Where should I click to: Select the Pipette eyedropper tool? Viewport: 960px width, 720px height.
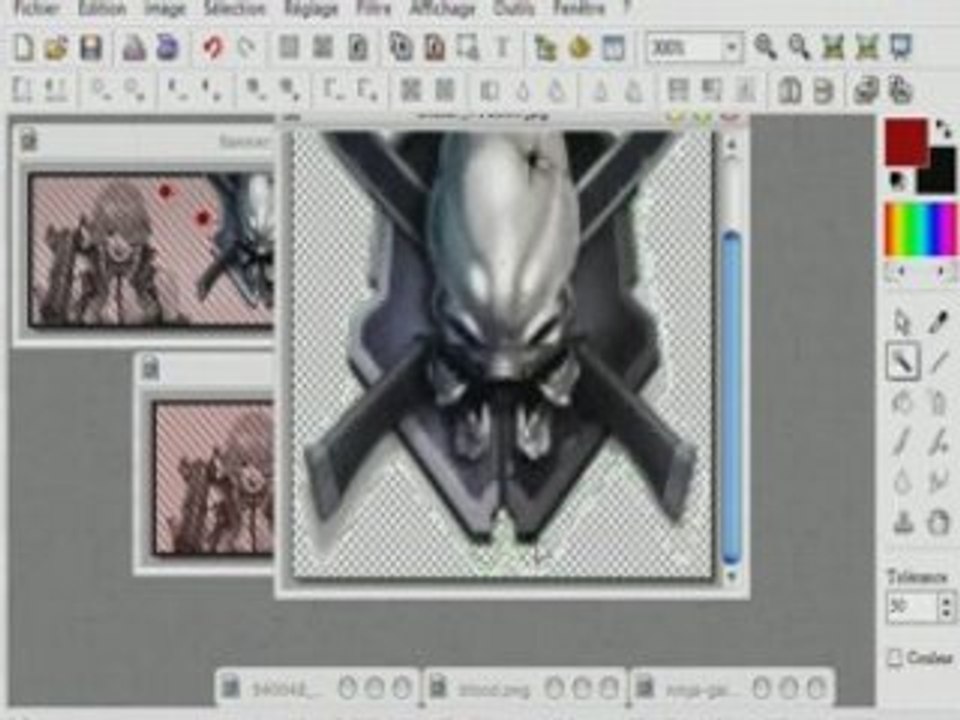point(937,322)
